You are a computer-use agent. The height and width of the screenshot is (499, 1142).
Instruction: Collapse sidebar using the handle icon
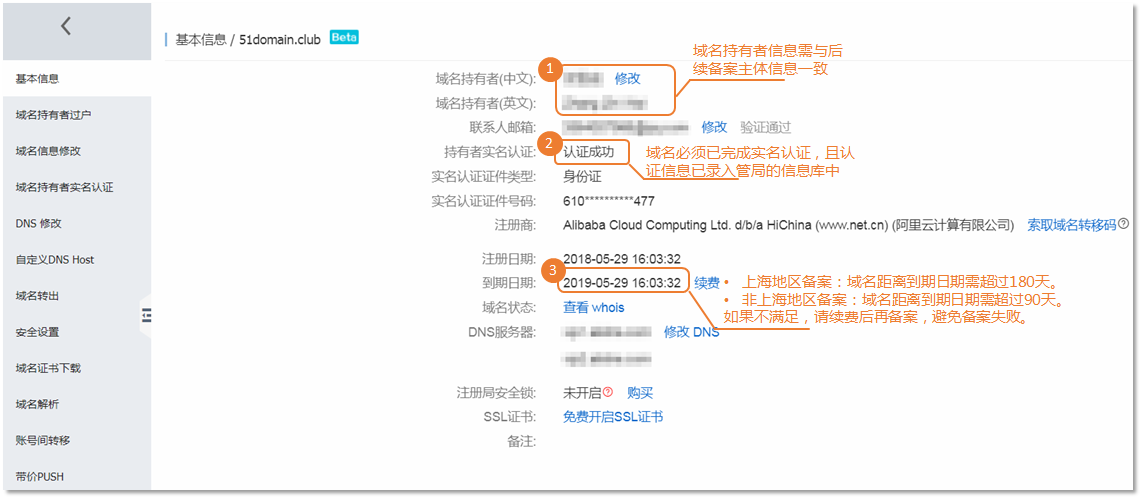coord(146,315)
